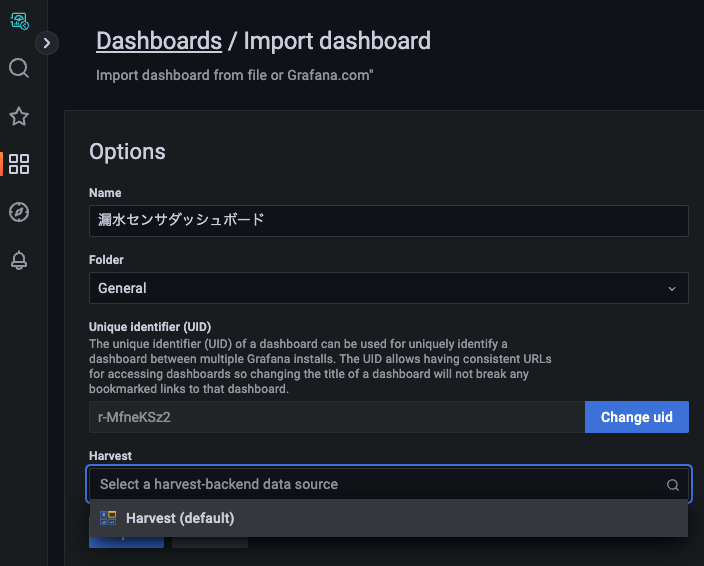Focus the harvest-backend data source selector
Viewport: 704px width, 566px height.
pyautogui.click(x=378, y=484)
